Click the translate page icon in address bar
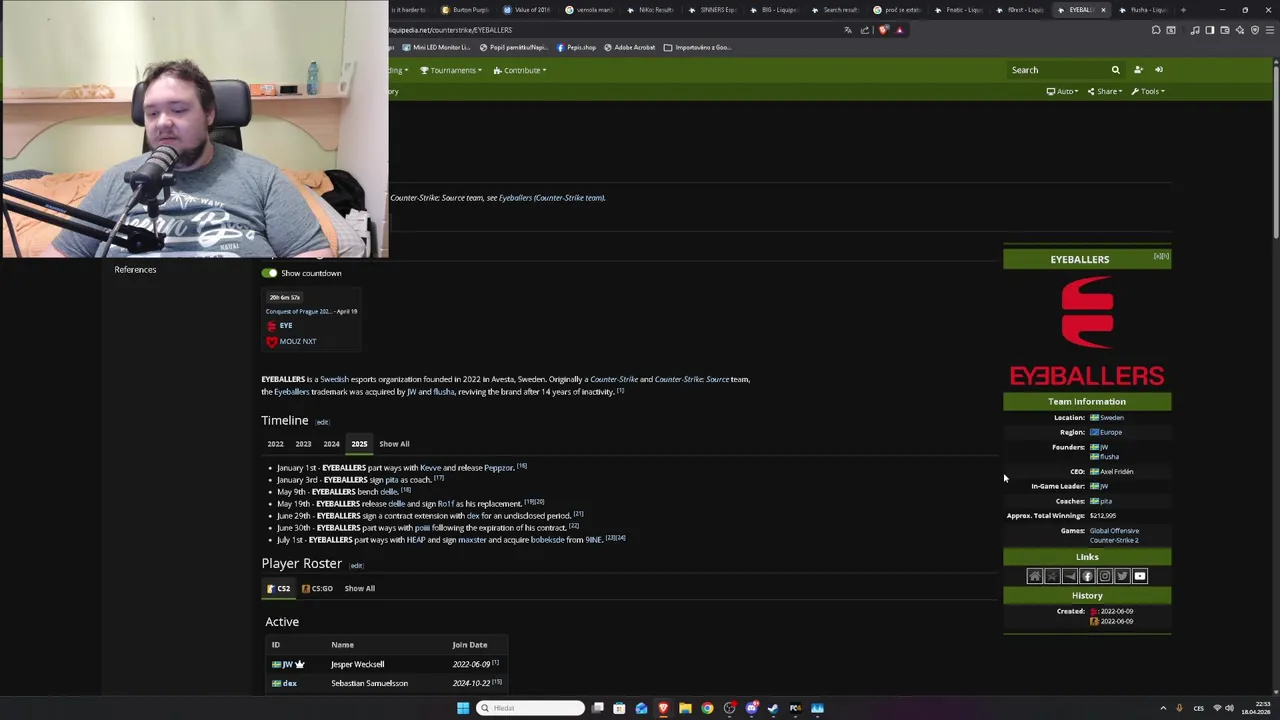 point(848,30)
